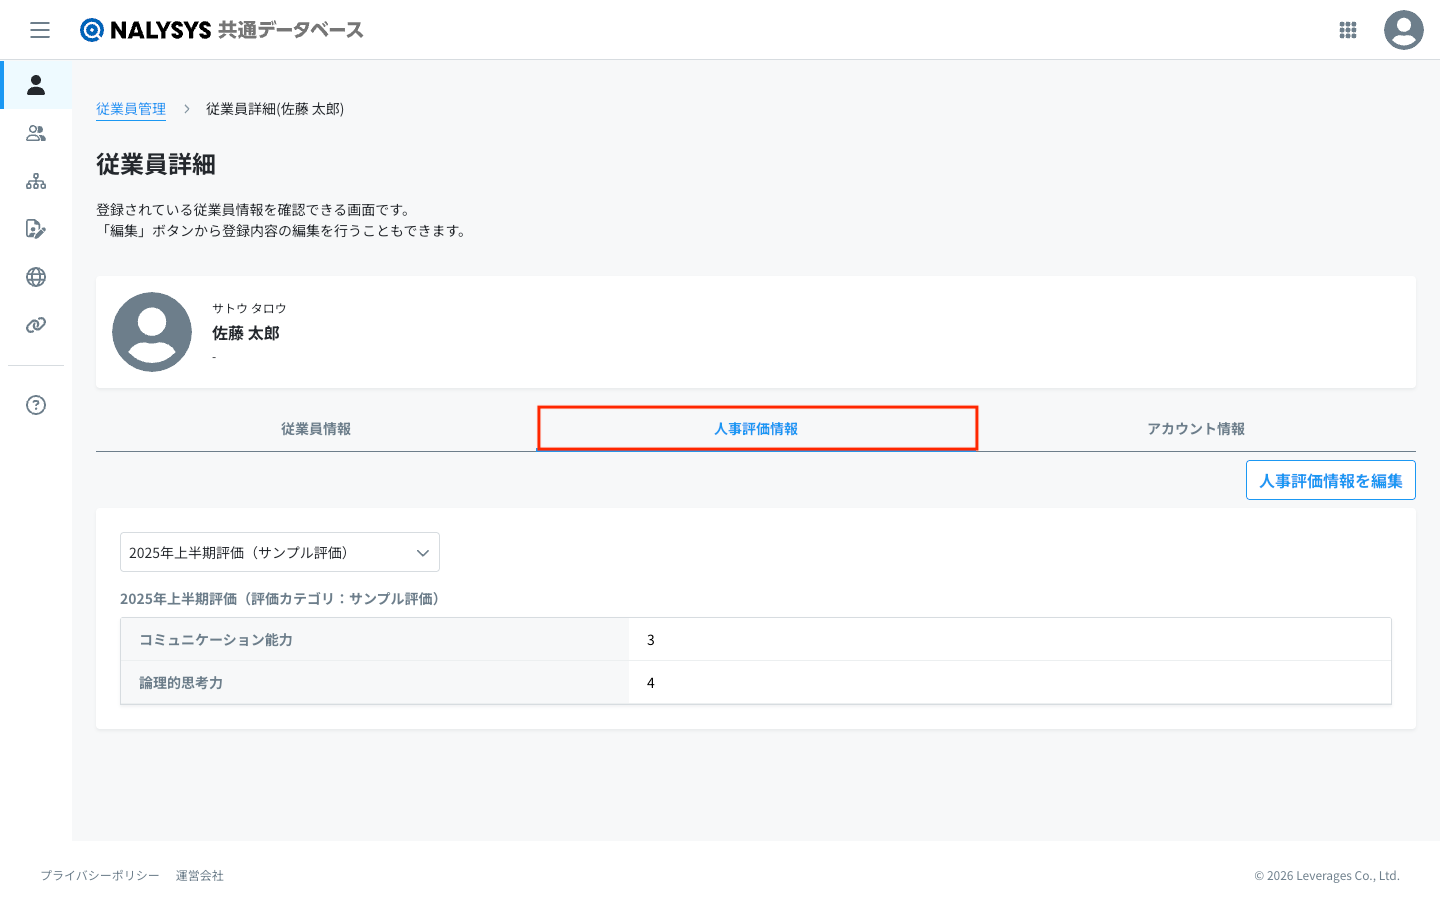Go back via 従業員管理 breadcrumb link
1440x900 pixels.
click(131, 109)
